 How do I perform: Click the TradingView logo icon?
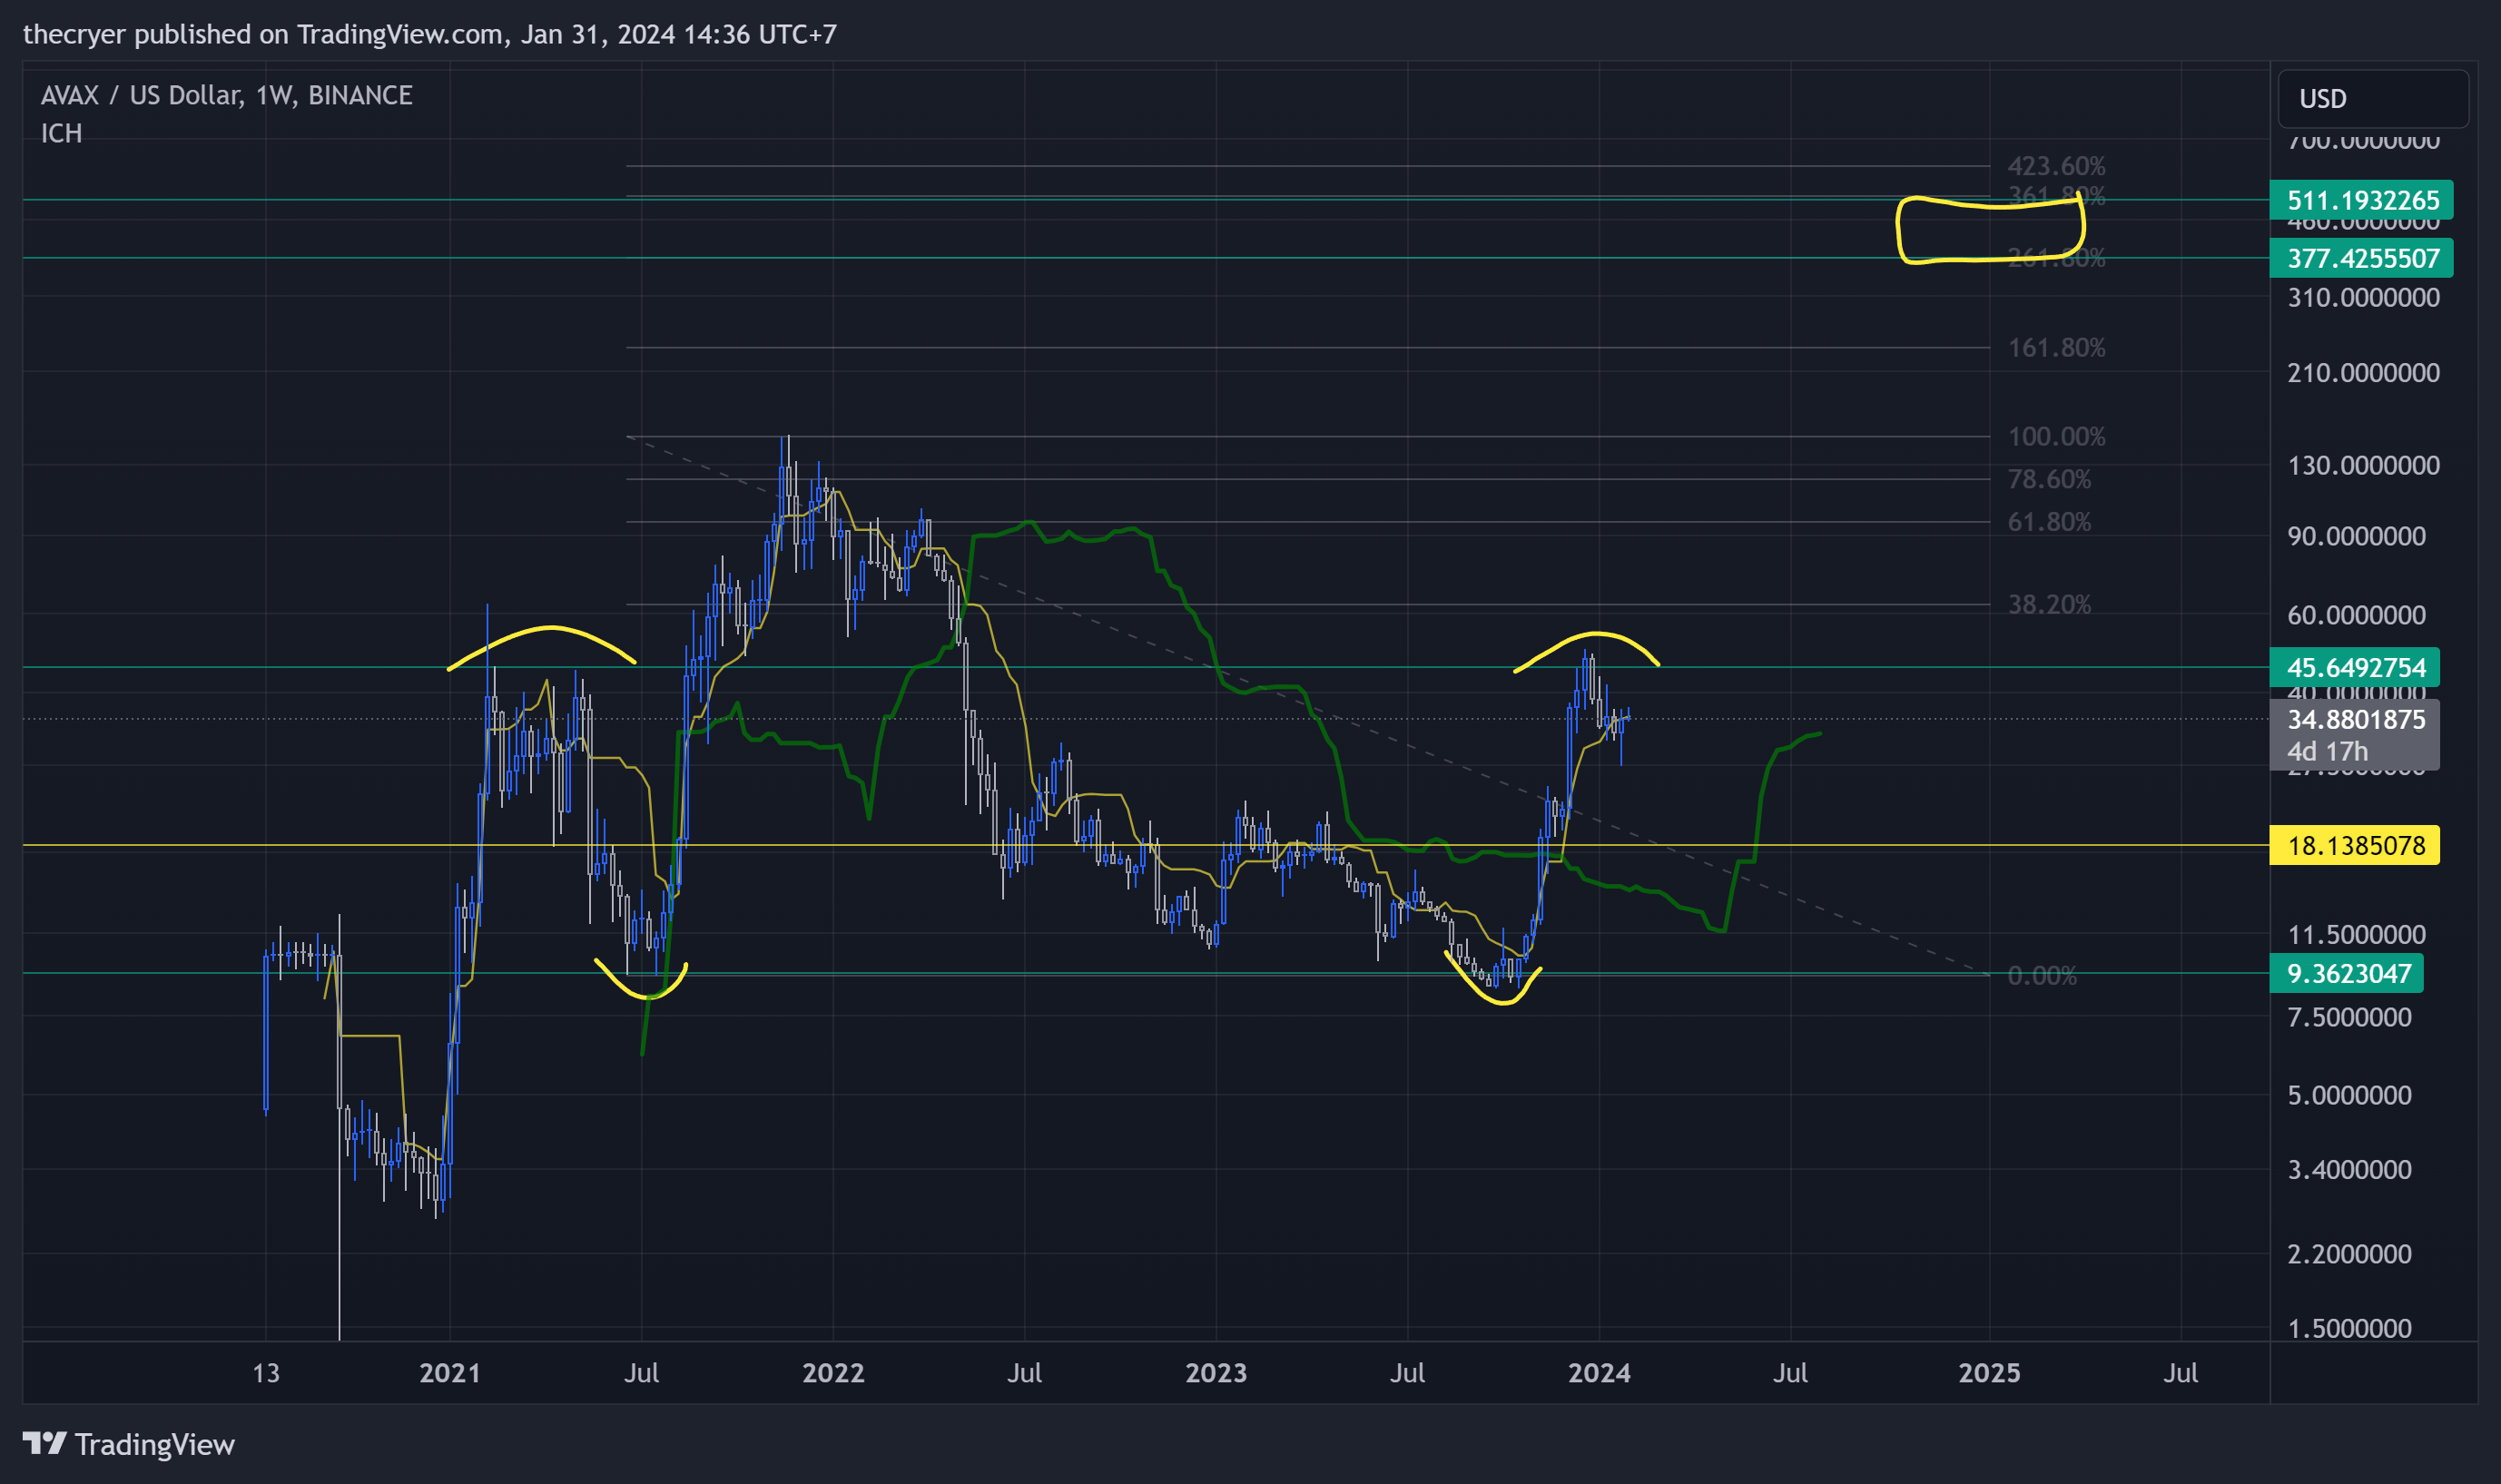(x=44, y=1443)
